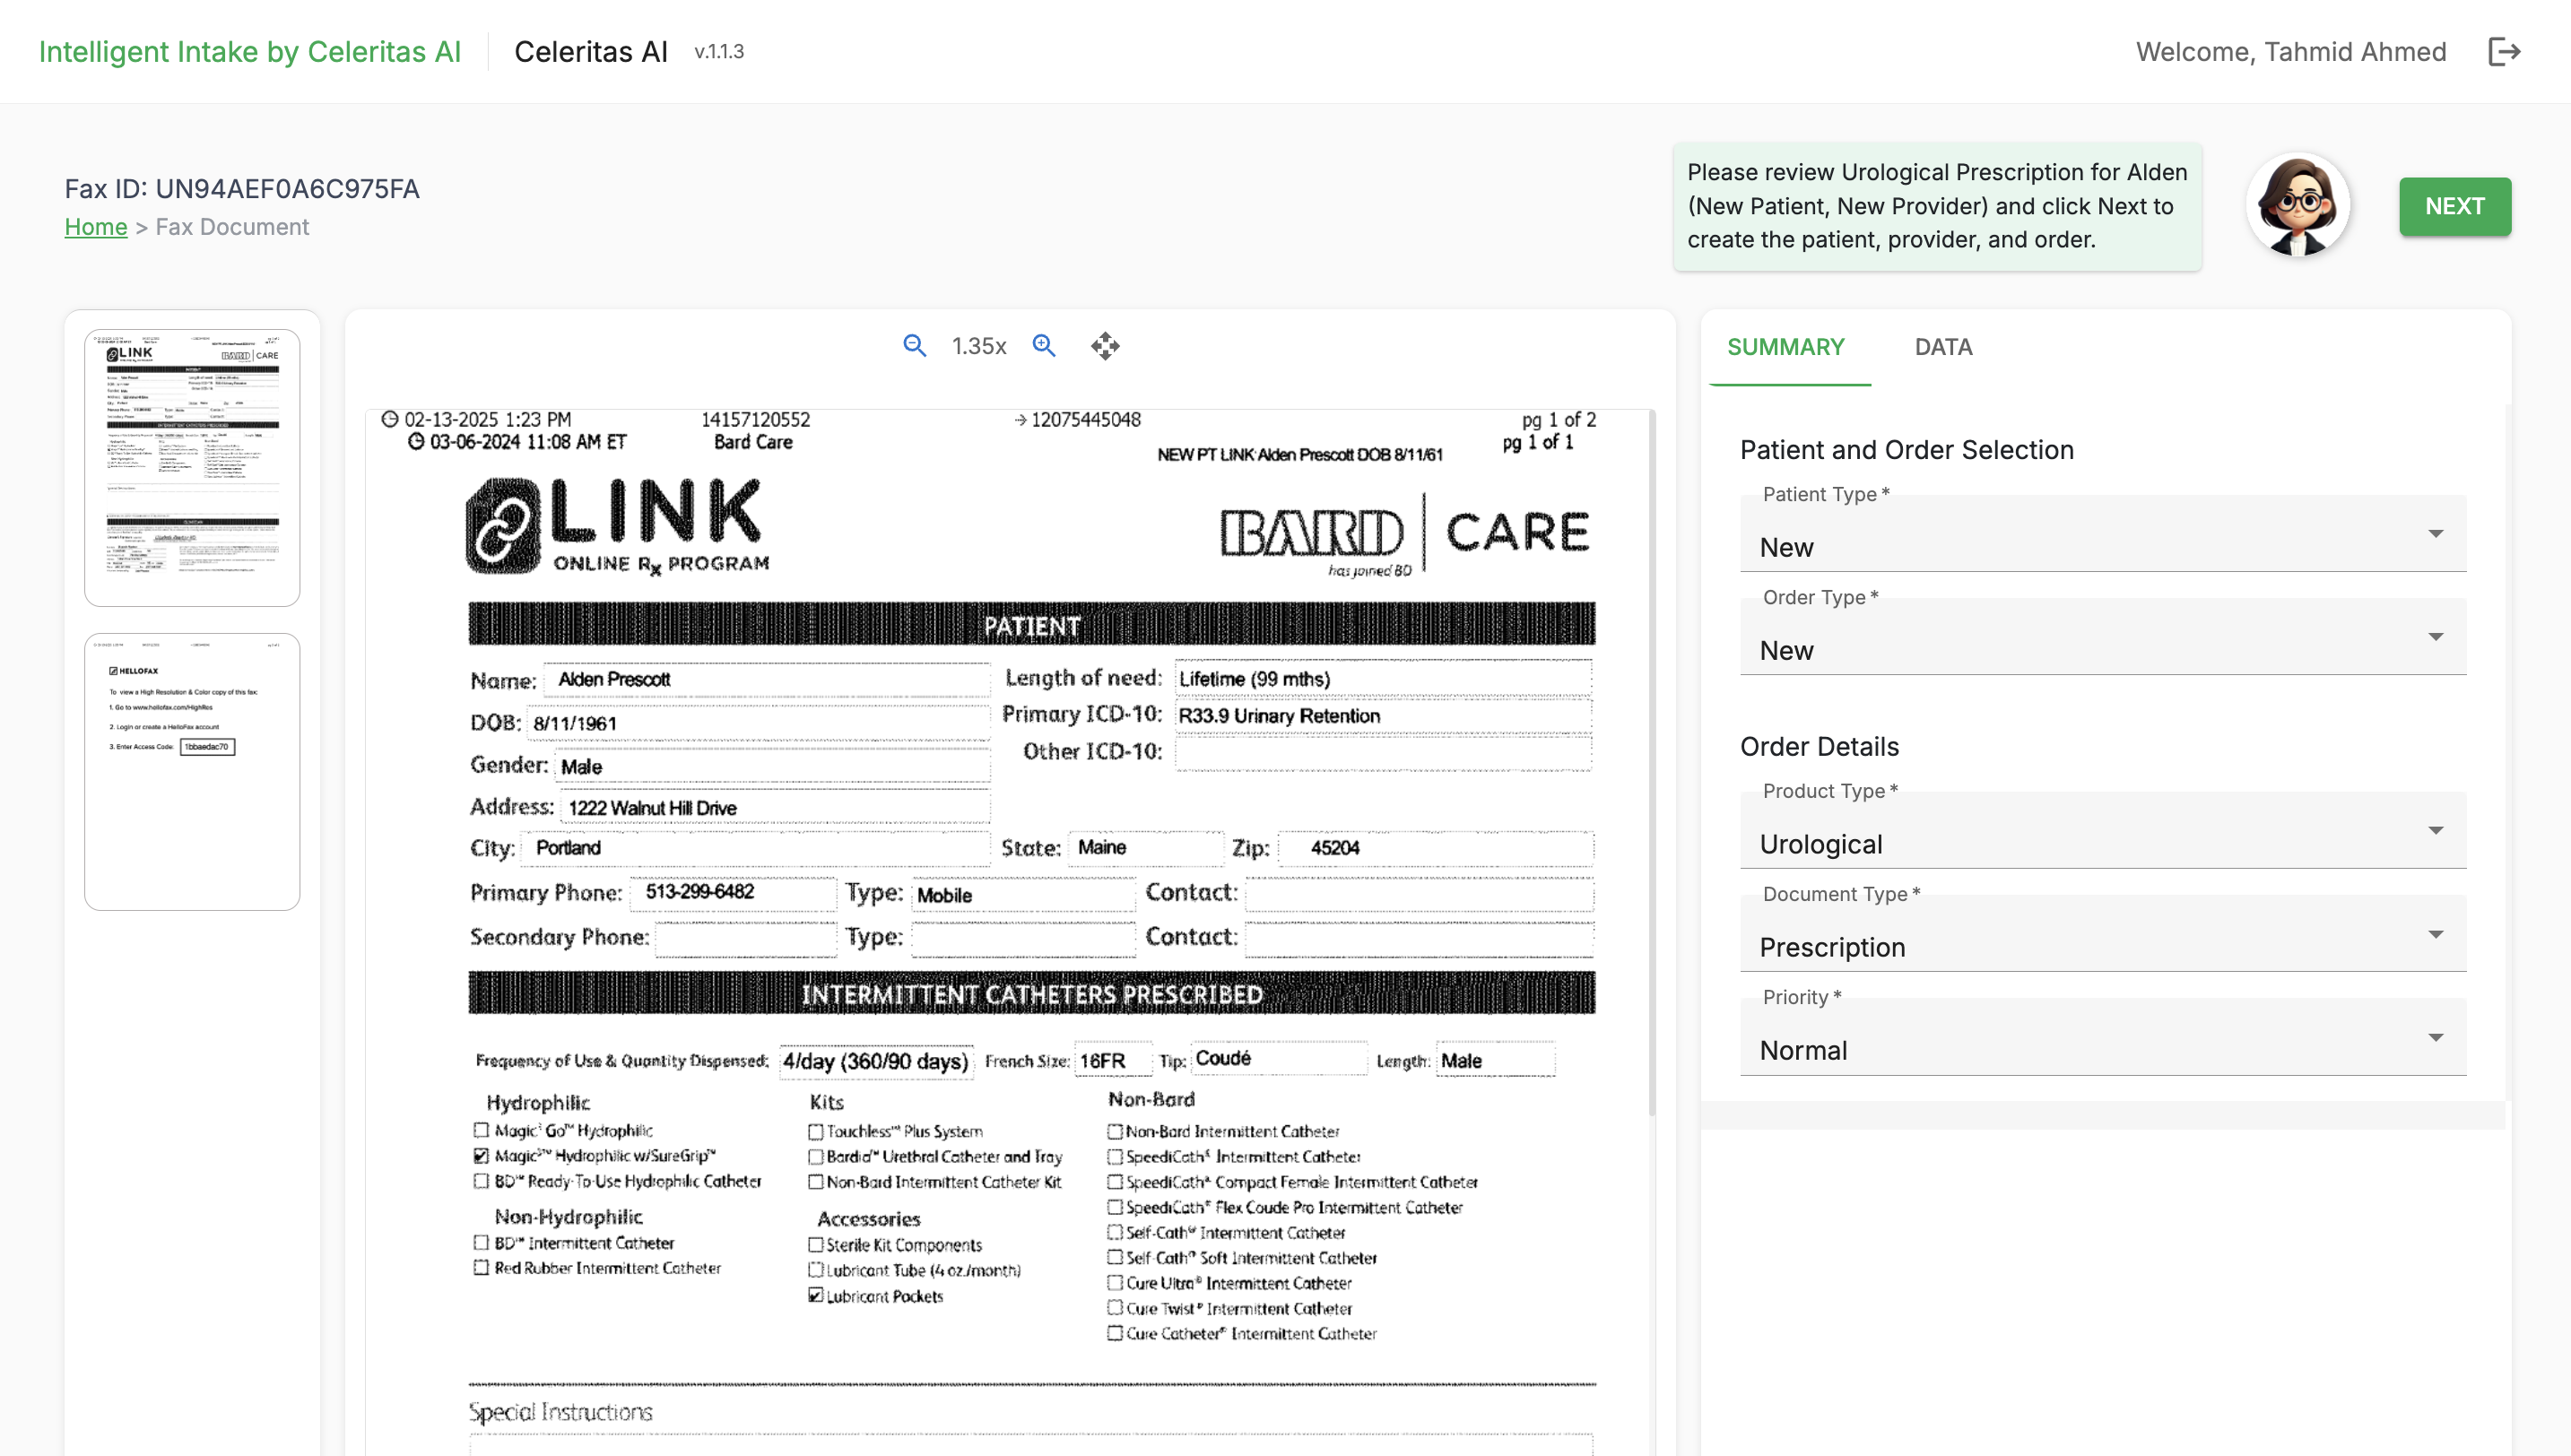This screenshot has width=2571, height=1456.
Task: Select the HelloFax second page thumbnail
Action: pos(192,770)
